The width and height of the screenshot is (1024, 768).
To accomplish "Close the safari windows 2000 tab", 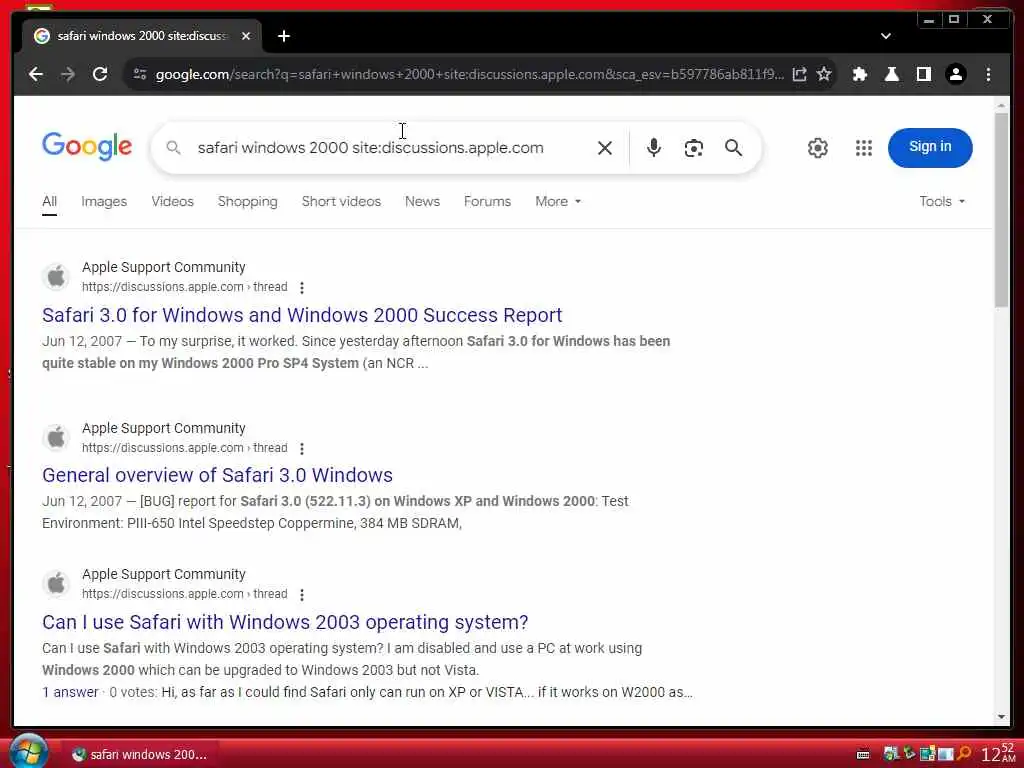I will 246,37.
